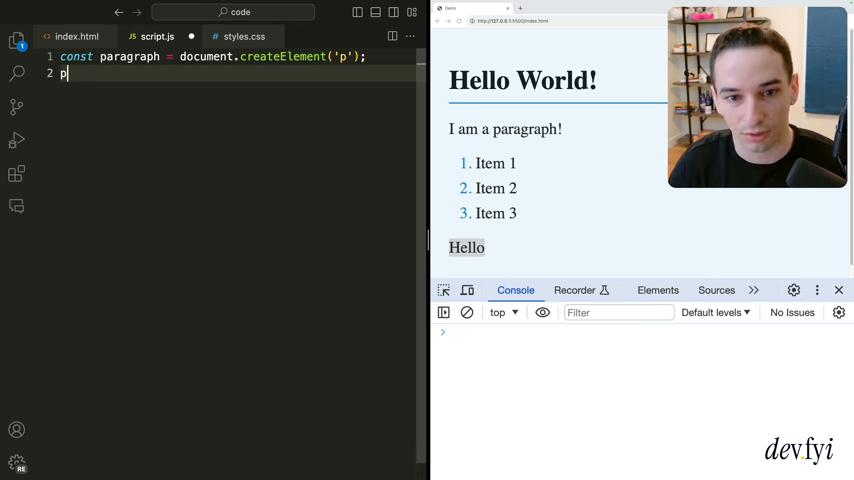Switch to the index.html editor tab
Image resolution: width=854 pixels, height=480 pixels.
pos(76,37)
